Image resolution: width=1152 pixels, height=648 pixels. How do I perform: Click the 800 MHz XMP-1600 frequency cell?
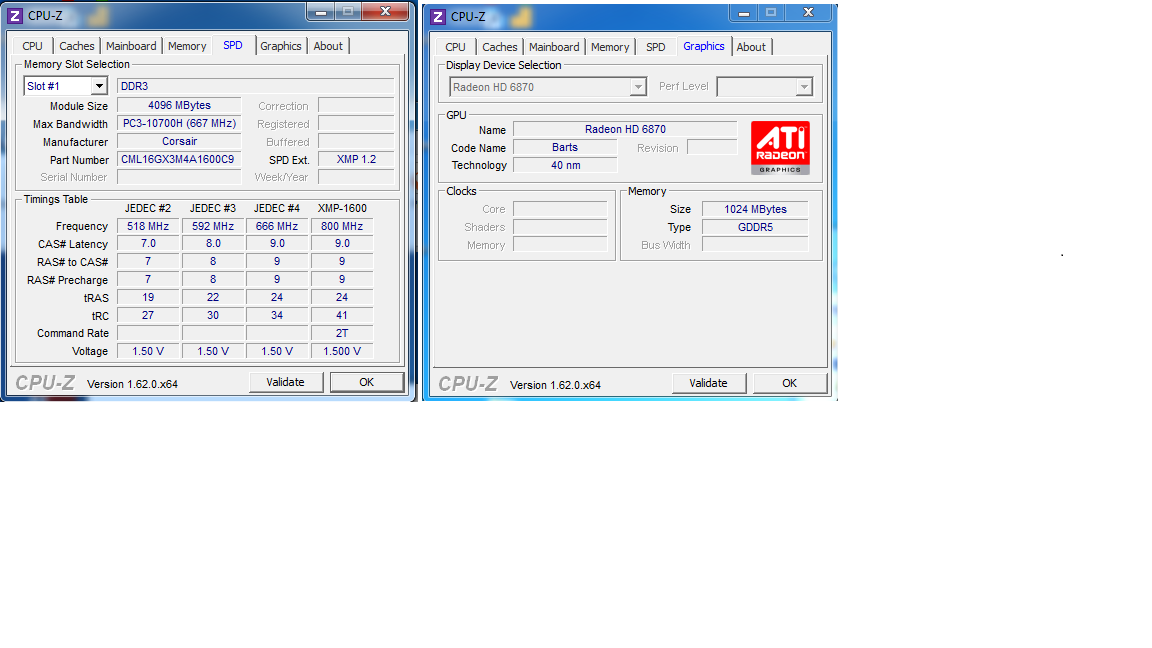point(342,226)
